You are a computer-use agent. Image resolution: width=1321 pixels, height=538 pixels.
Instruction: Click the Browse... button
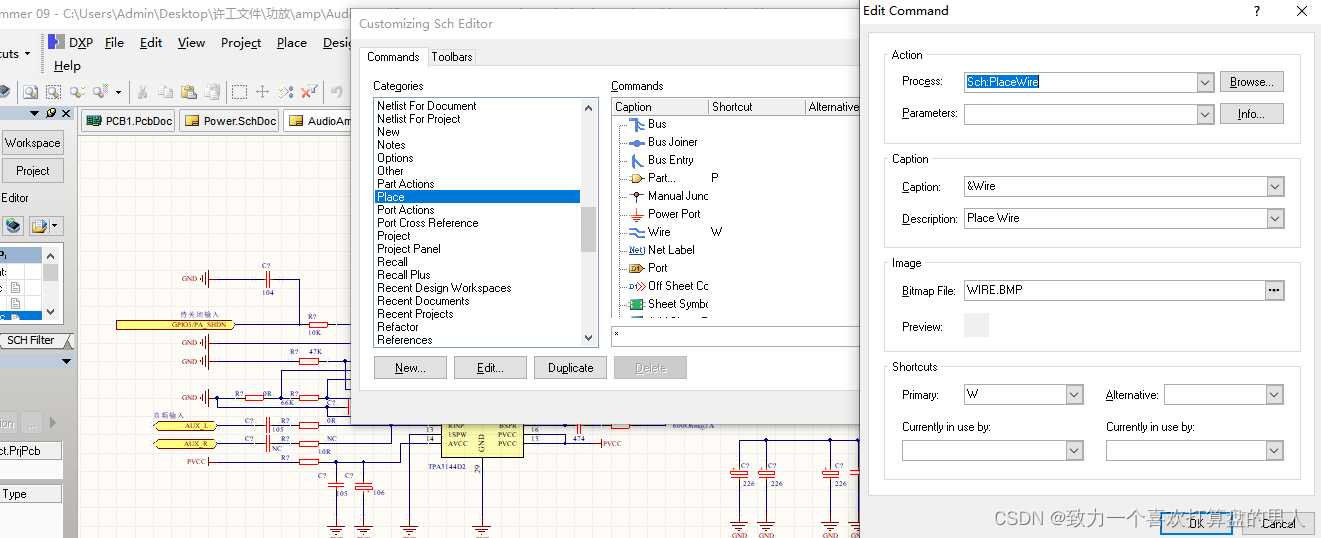point(1251,82)
